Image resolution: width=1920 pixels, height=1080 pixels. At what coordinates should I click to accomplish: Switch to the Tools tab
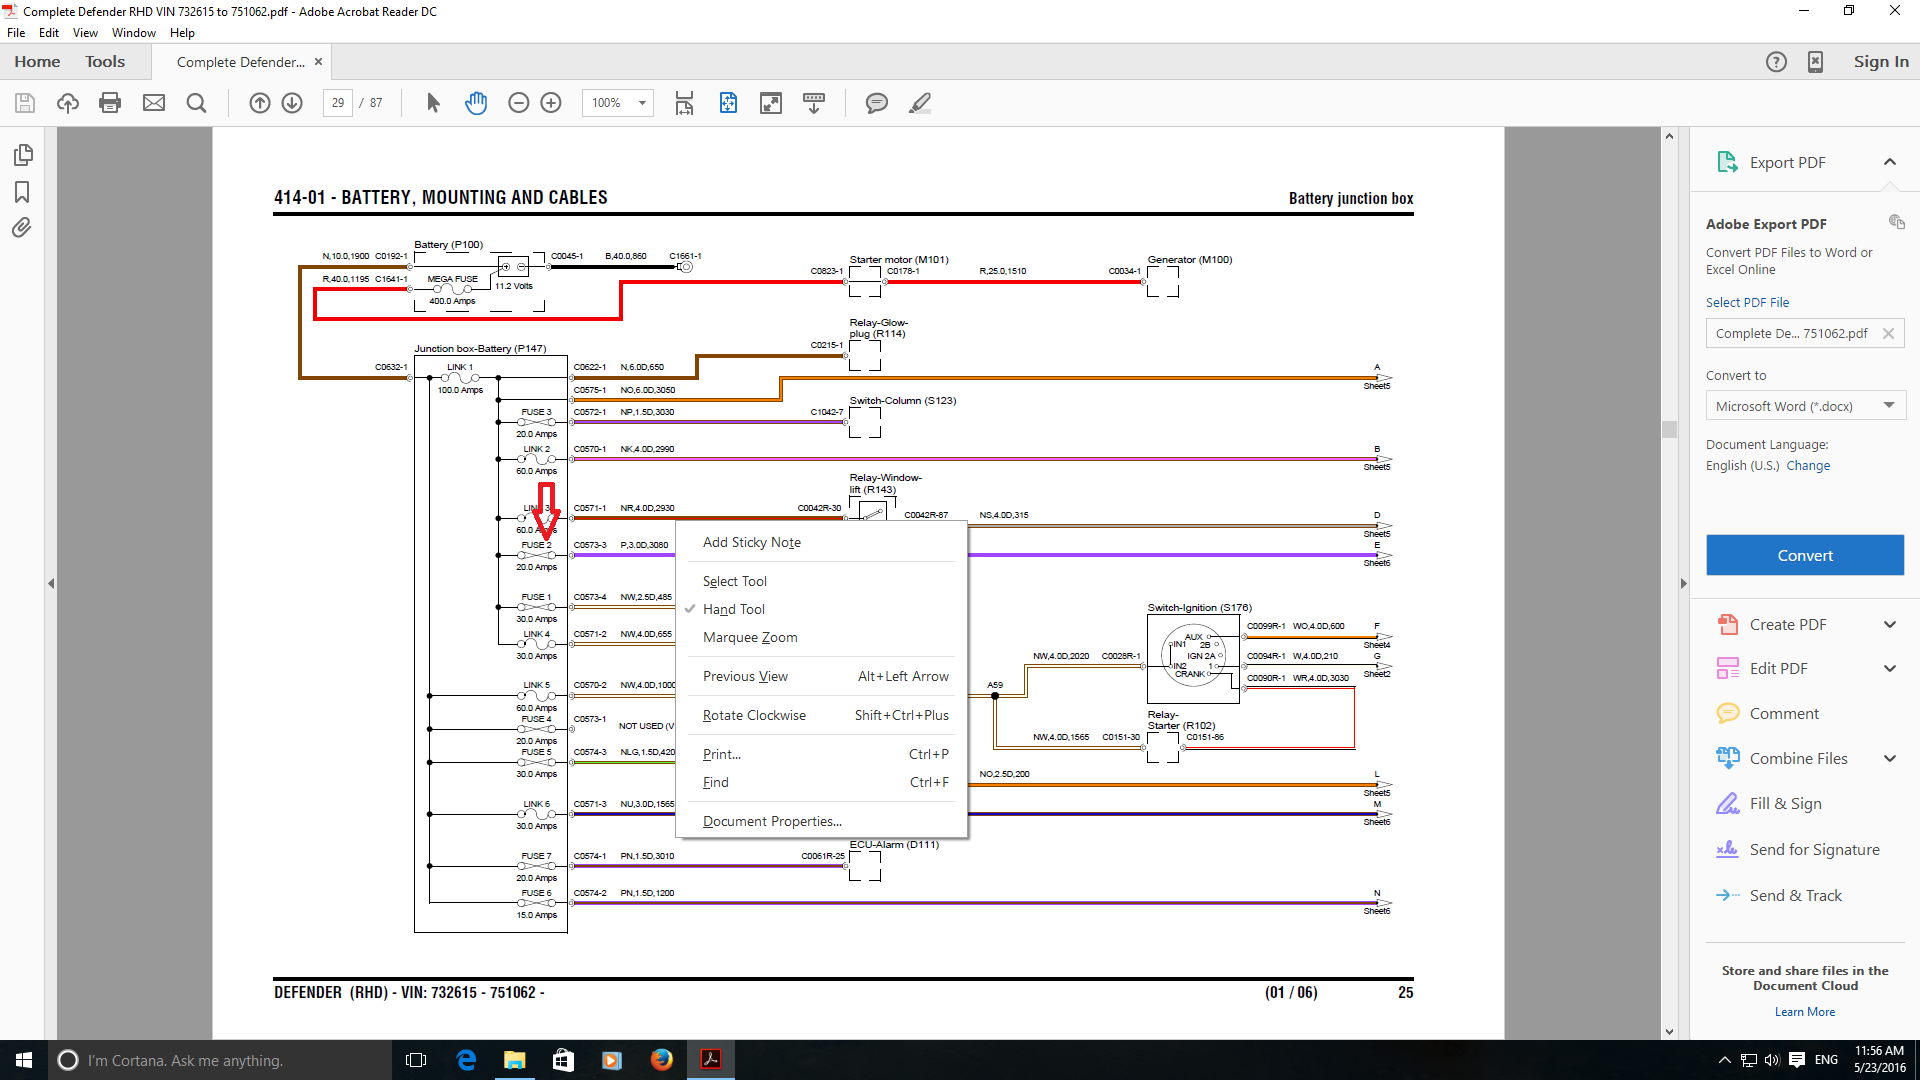(x=105, y=62)
